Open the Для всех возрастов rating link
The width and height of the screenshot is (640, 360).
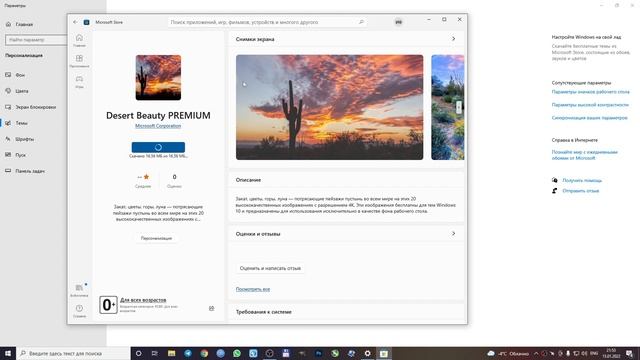pyautogui.click(x=143, y=300)
